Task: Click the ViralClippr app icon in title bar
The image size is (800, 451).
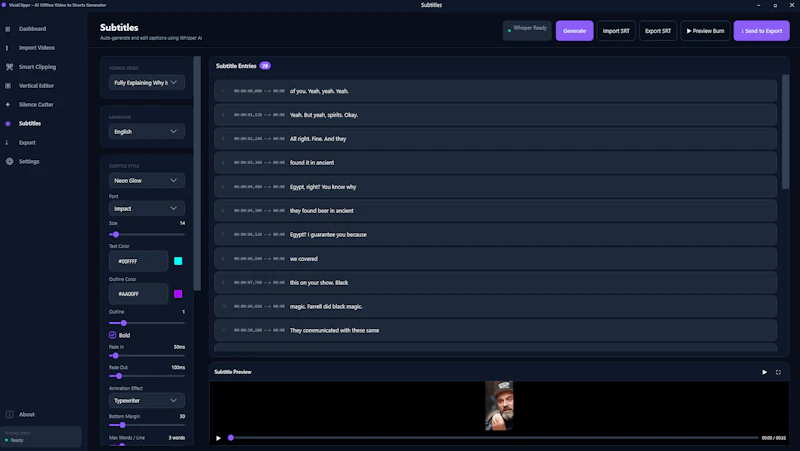Action: click(x=4, y=5)
